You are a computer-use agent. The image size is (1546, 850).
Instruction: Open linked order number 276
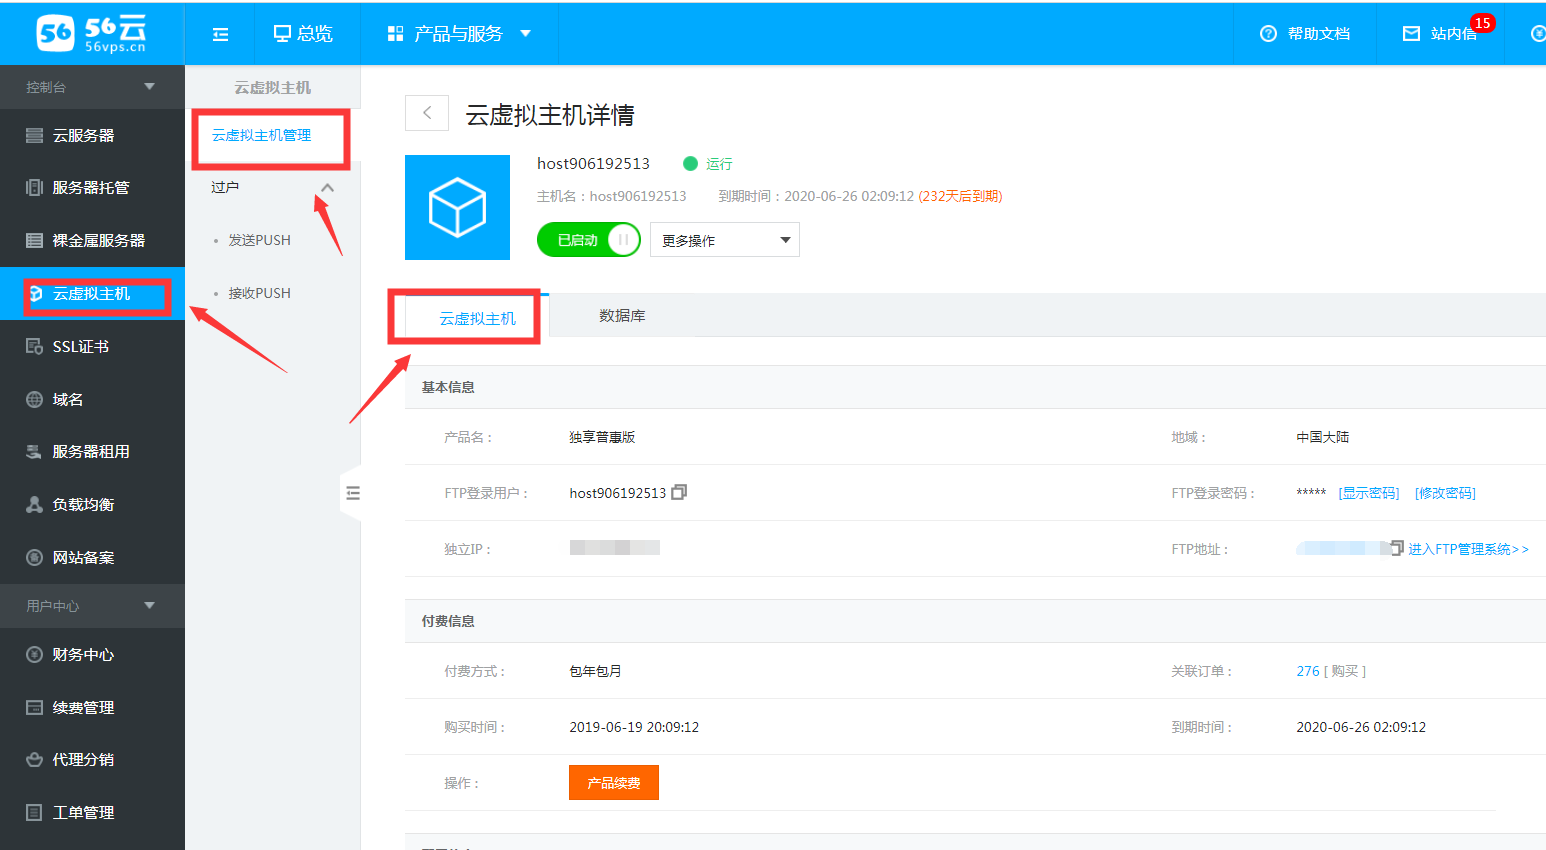coord(1307,671)
